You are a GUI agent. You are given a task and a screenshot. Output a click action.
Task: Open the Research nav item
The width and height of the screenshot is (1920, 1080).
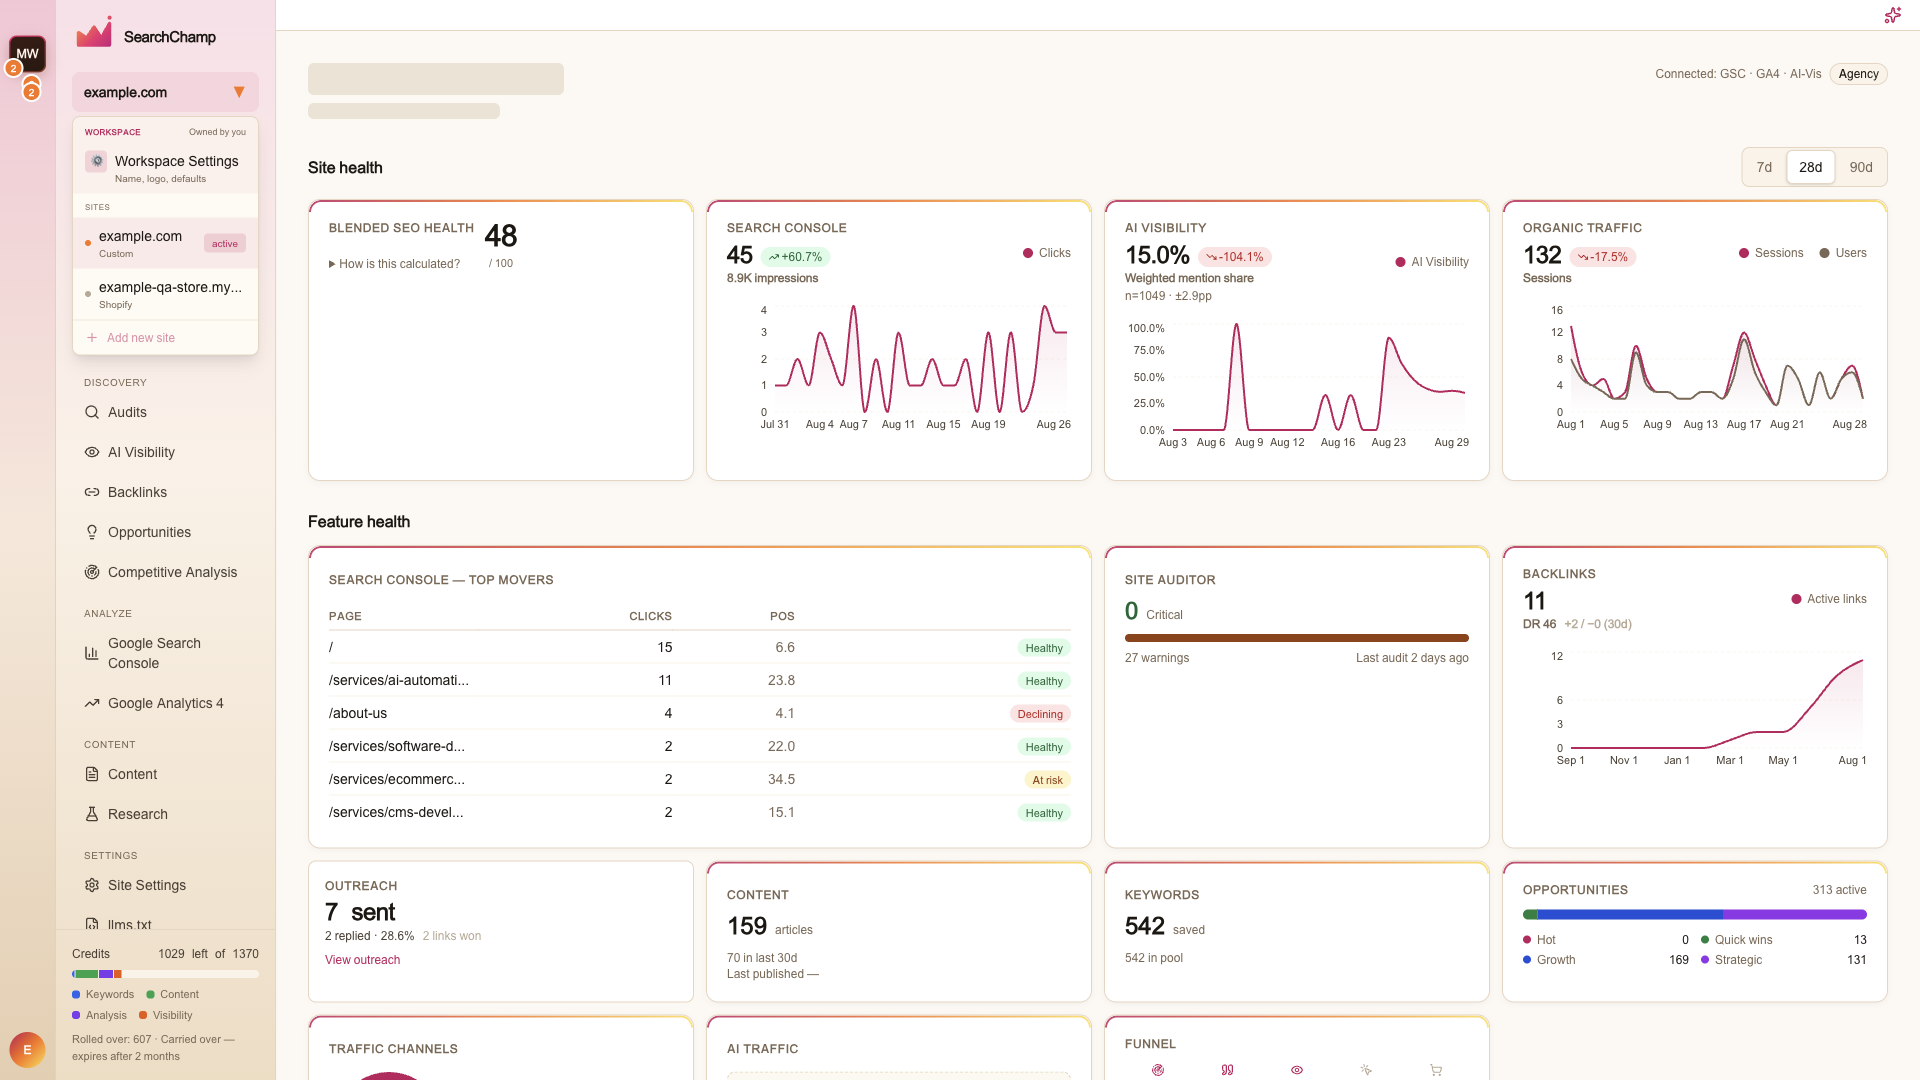pos(165,814)
